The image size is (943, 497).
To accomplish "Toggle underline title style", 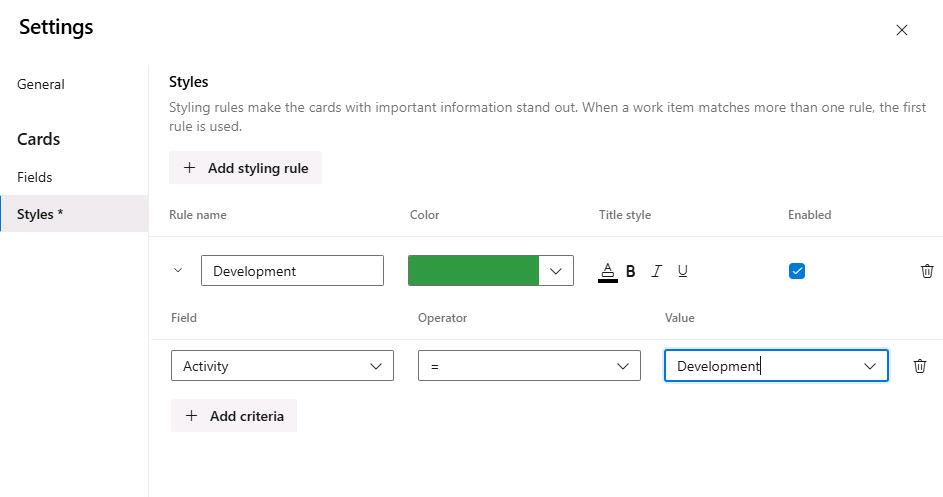I will 683,271.
